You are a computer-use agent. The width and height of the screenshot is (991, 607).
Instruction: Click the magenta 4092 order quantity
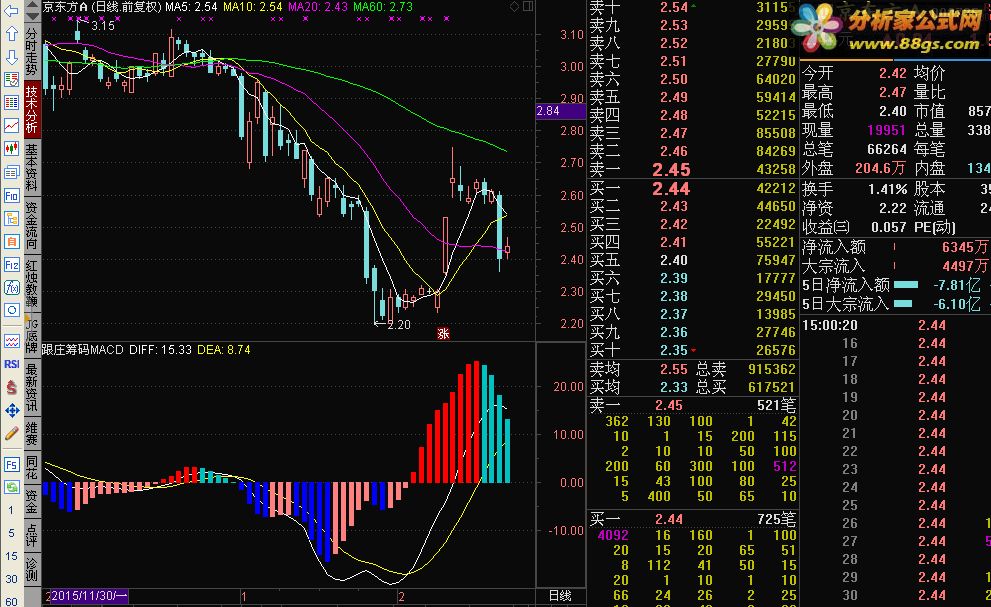(x=613, y=535)
